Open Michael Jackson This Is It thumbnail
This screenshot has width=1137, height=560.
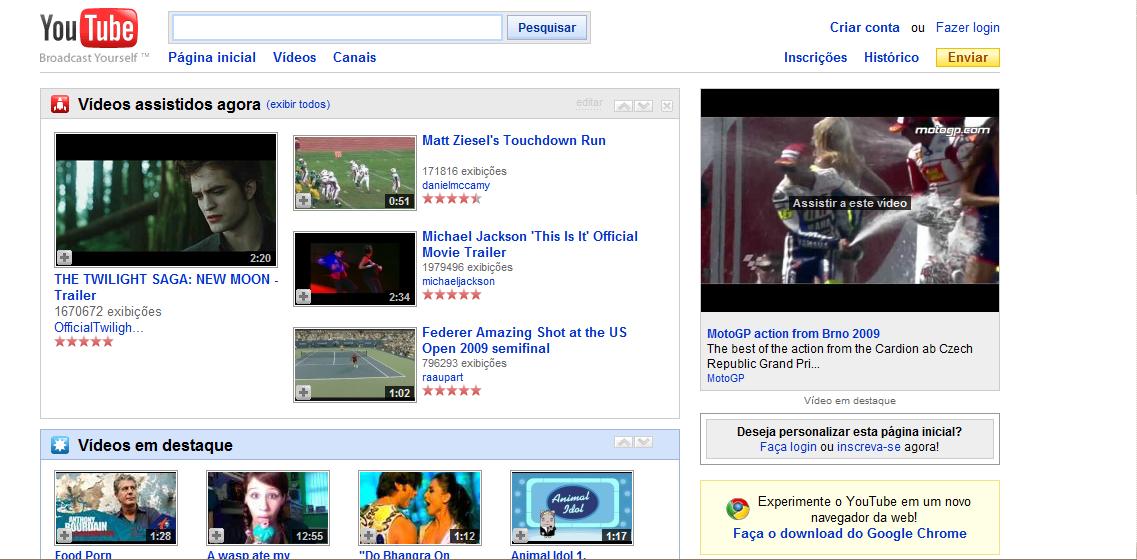coord(355,268)
